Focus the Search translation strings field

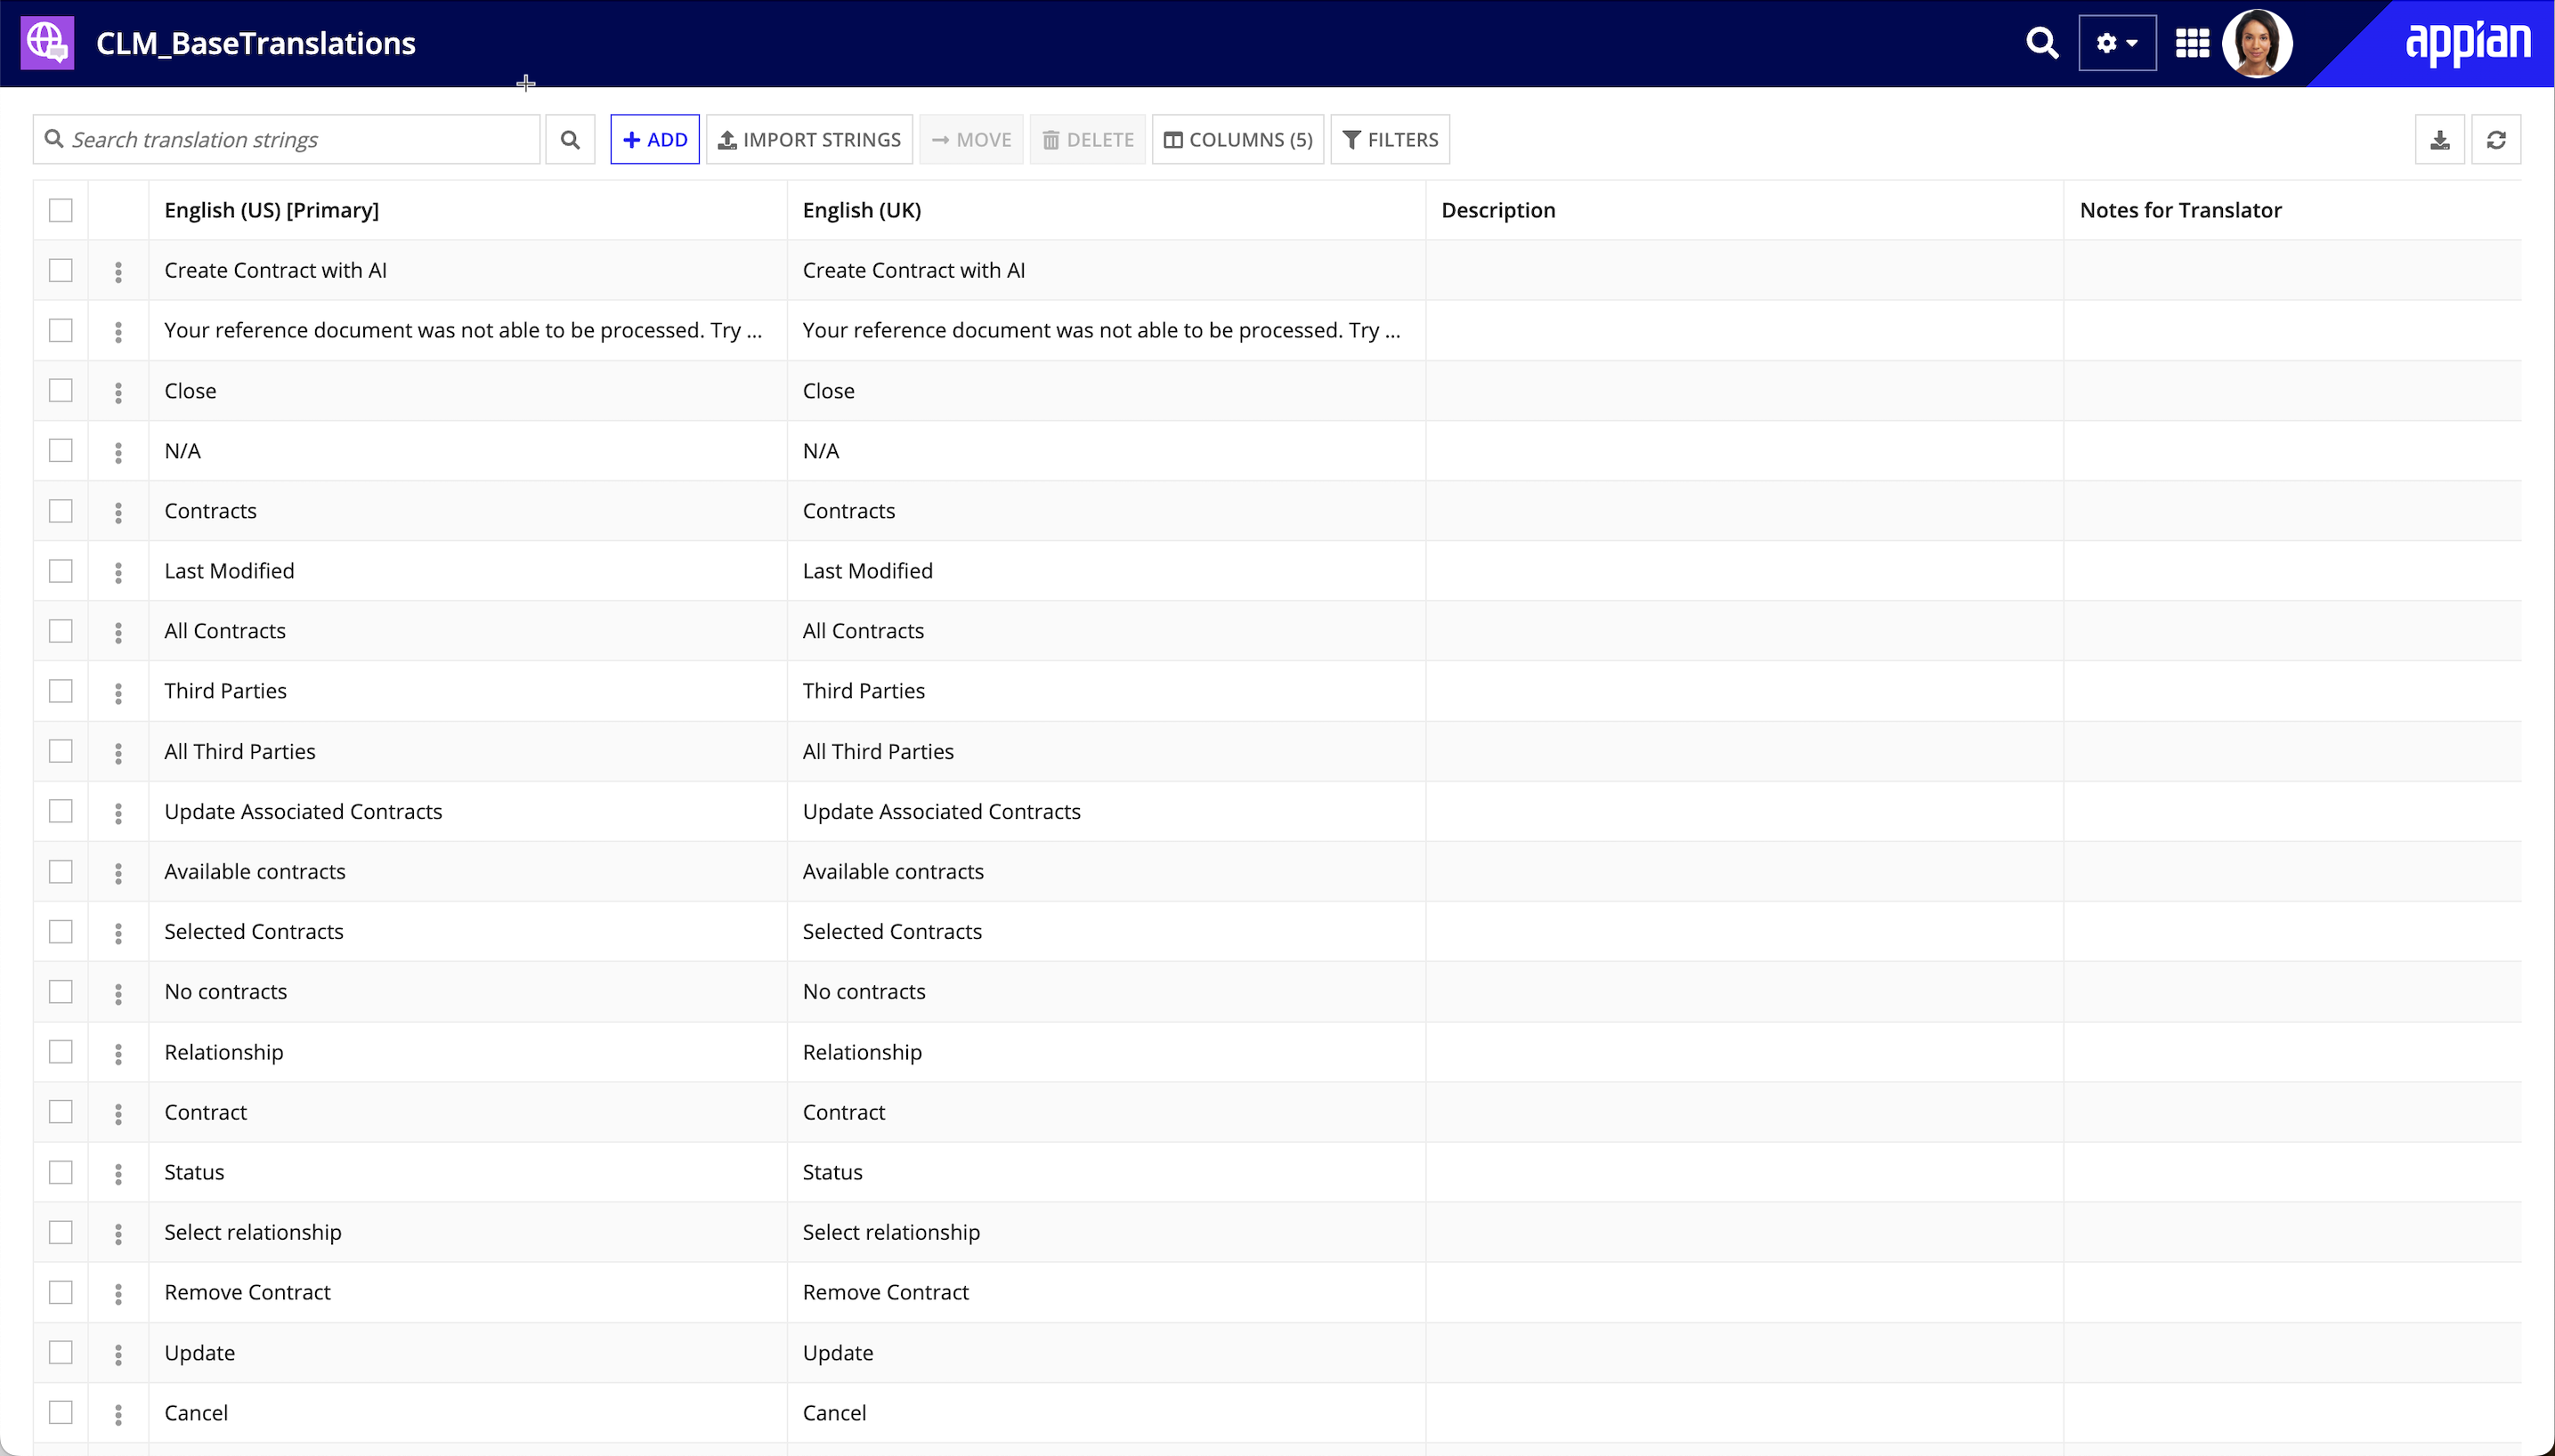(x=287, y=140)
